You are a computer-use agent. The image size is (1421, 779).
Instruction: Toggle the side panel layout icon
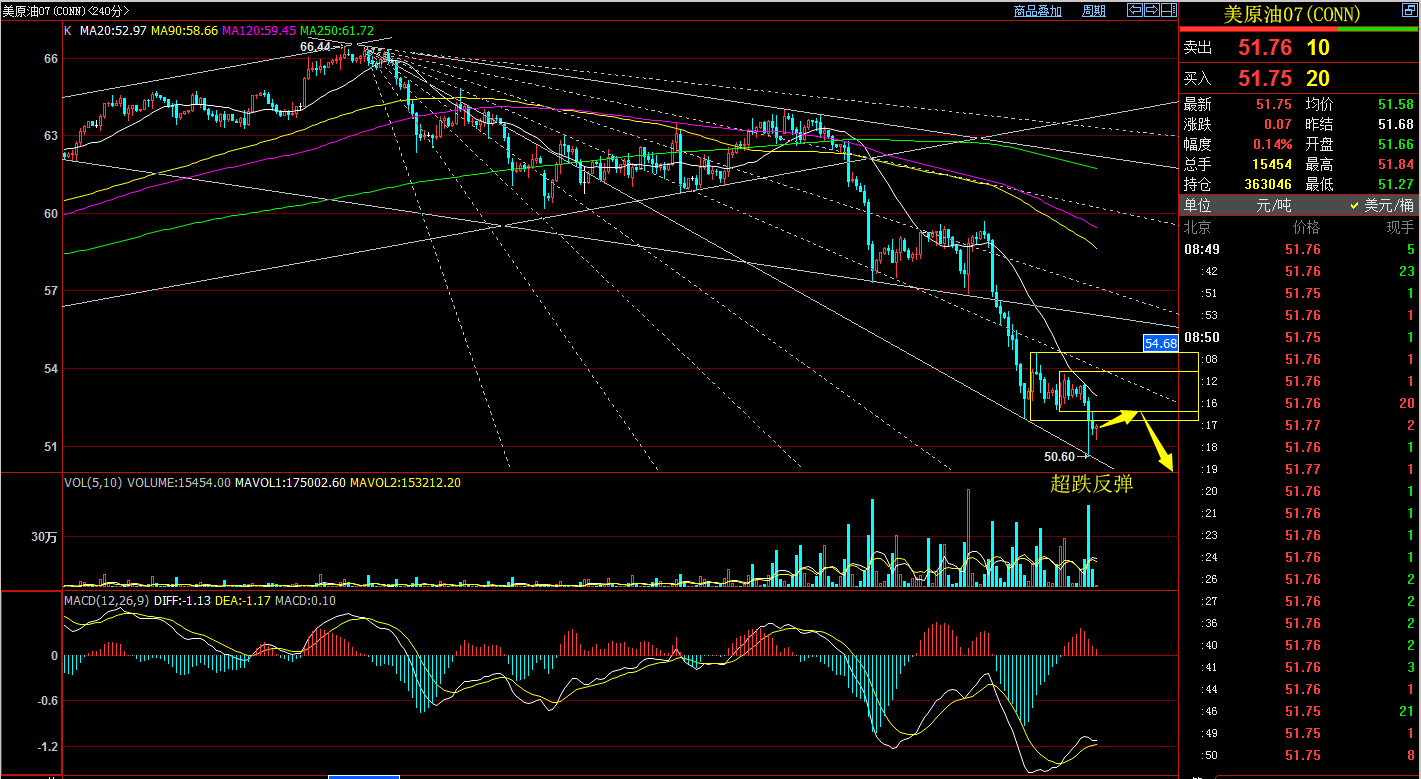point(1169,10)
